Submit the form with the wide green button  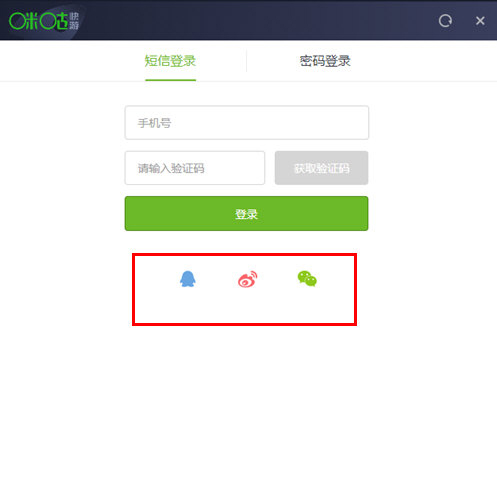pyautogui.click(x=247, y=213)
